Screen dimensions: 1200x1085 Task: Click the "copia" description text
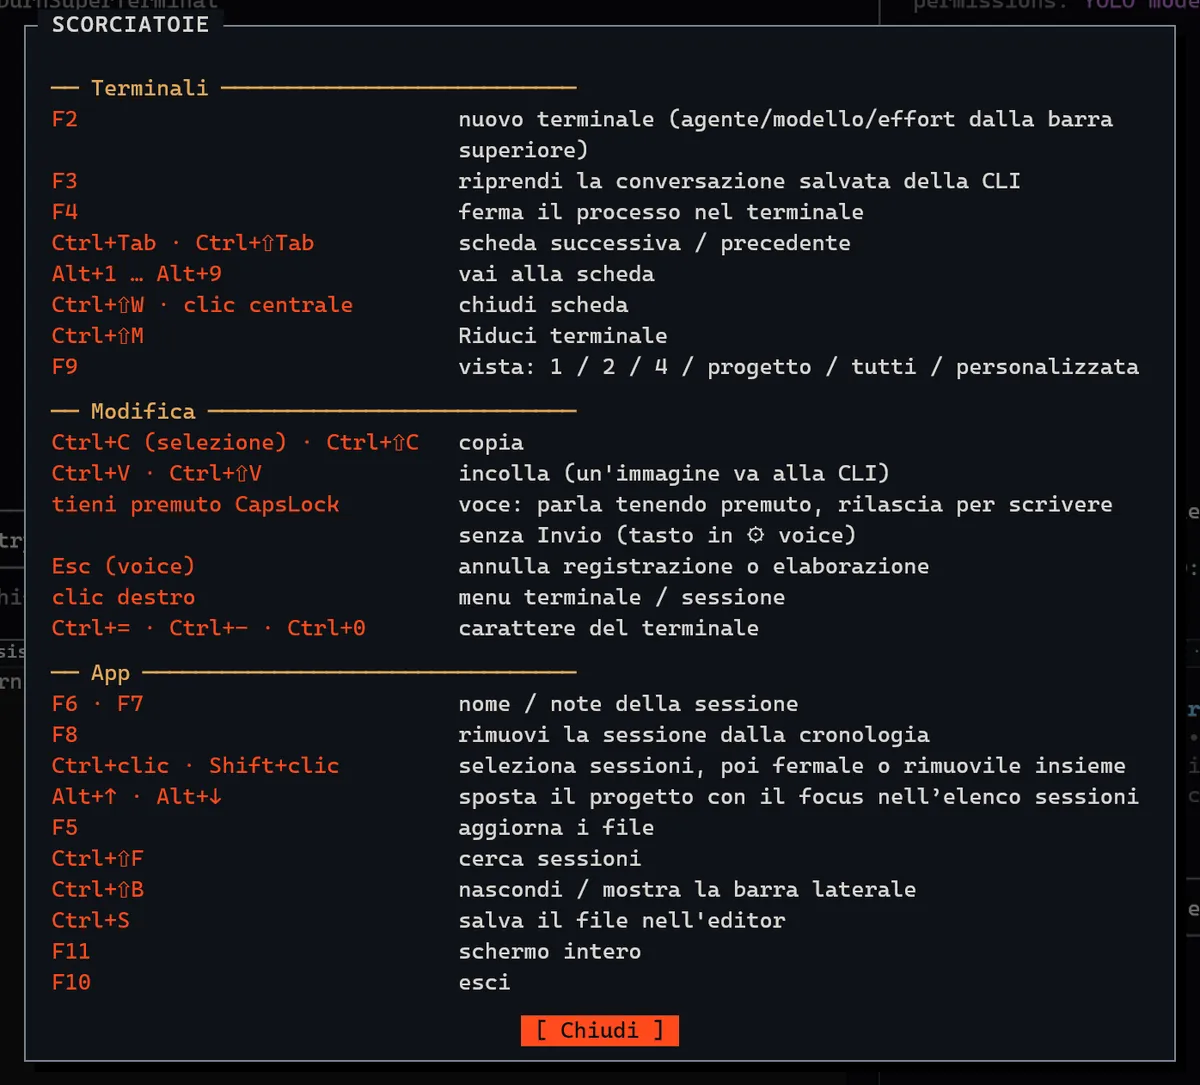pyautogui.click(x=491, y=442)
